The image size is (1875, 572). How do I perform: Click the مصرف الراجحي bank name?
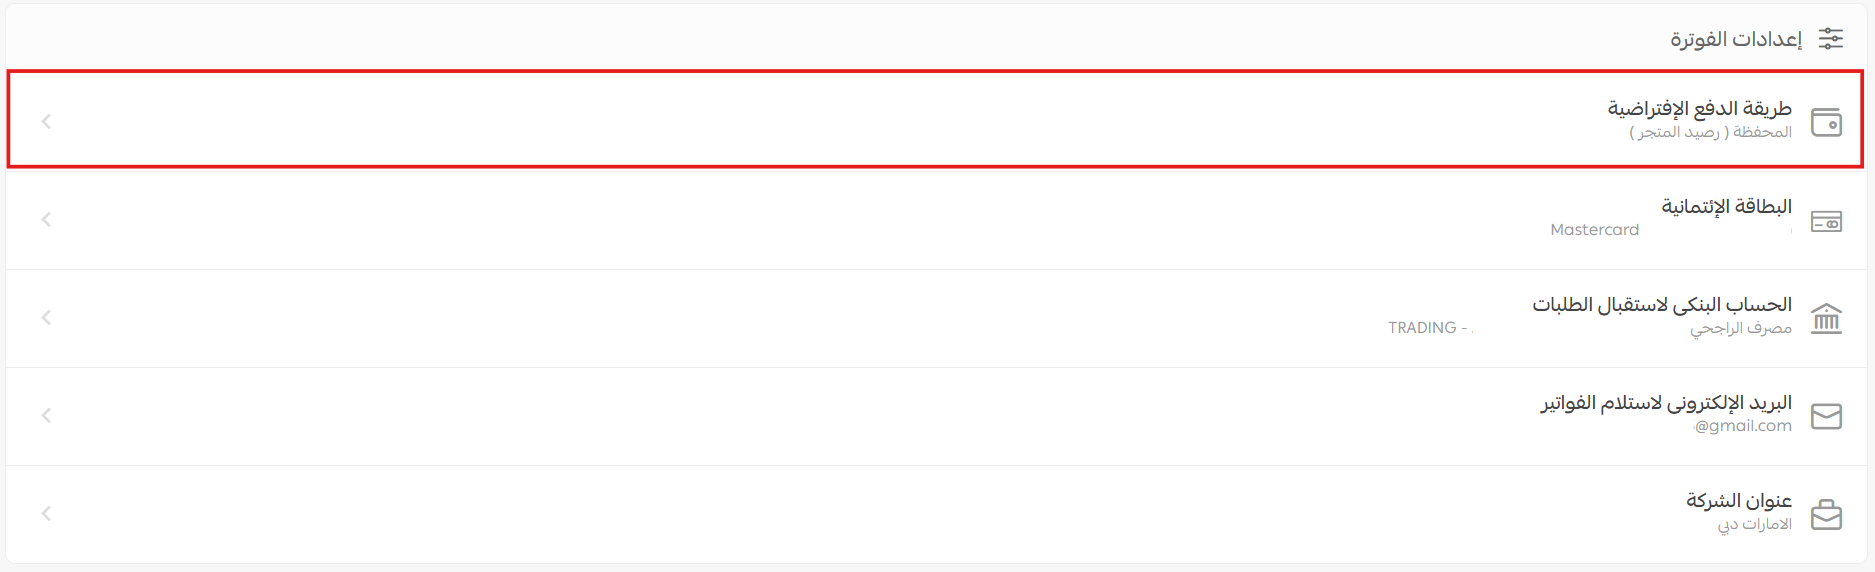[x=1741, y=328]
